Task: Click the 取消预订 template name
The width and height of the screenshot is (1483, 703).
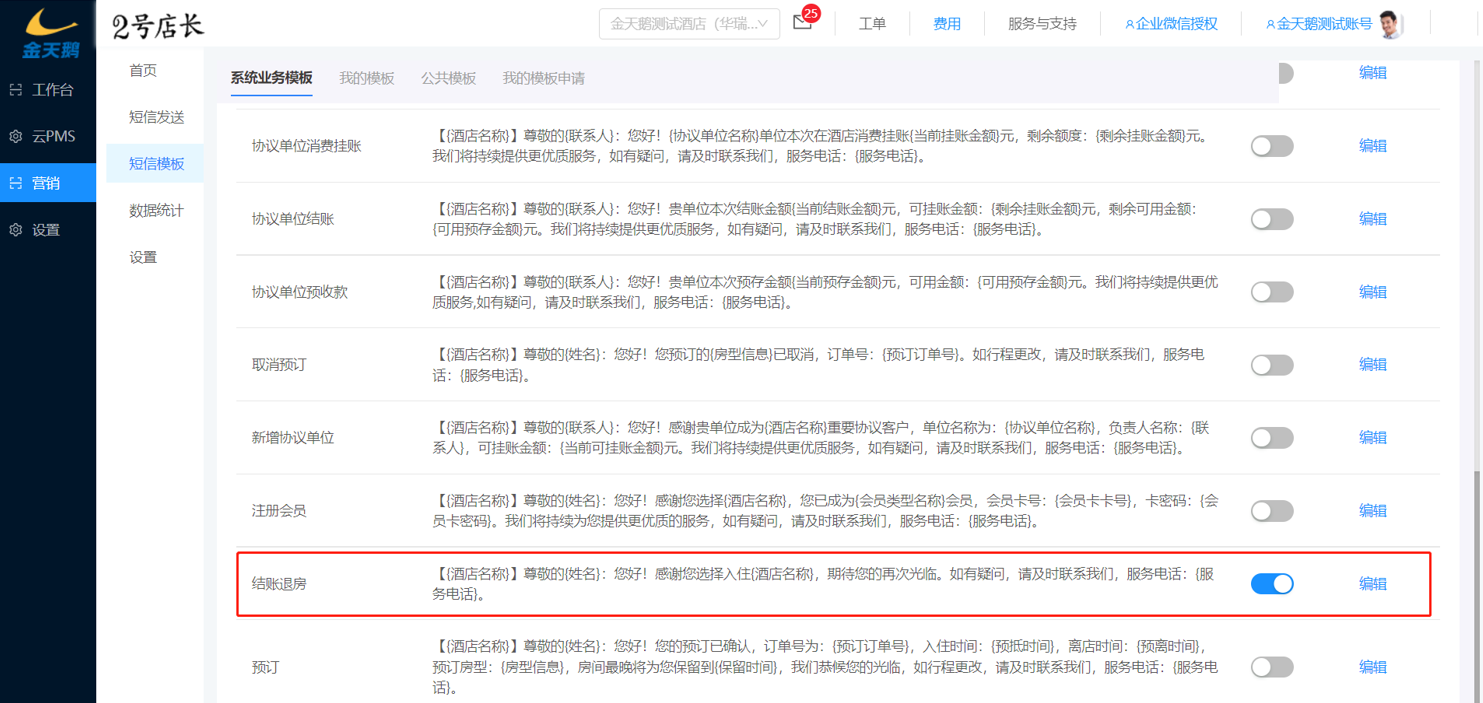Action: (x=279, y=365)
